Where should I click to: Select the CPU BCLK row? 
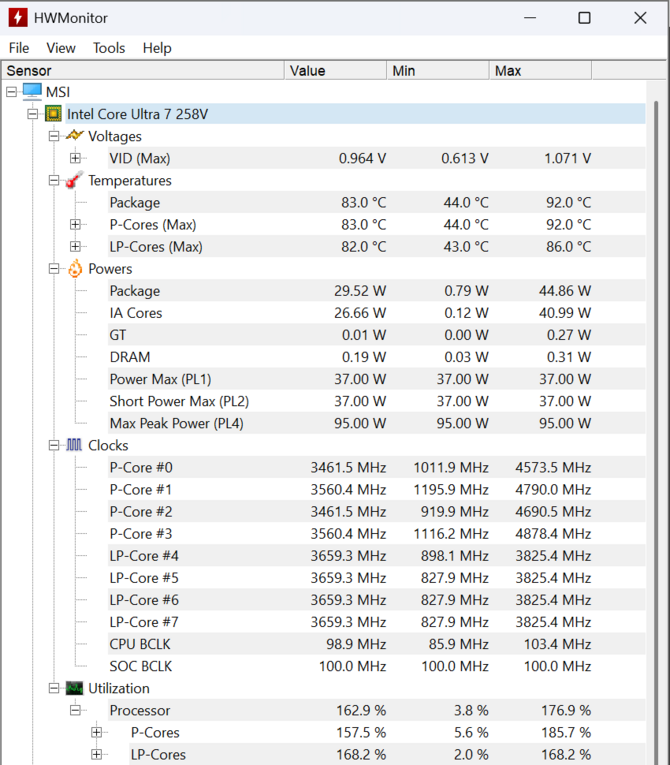[x=376, y=644]
